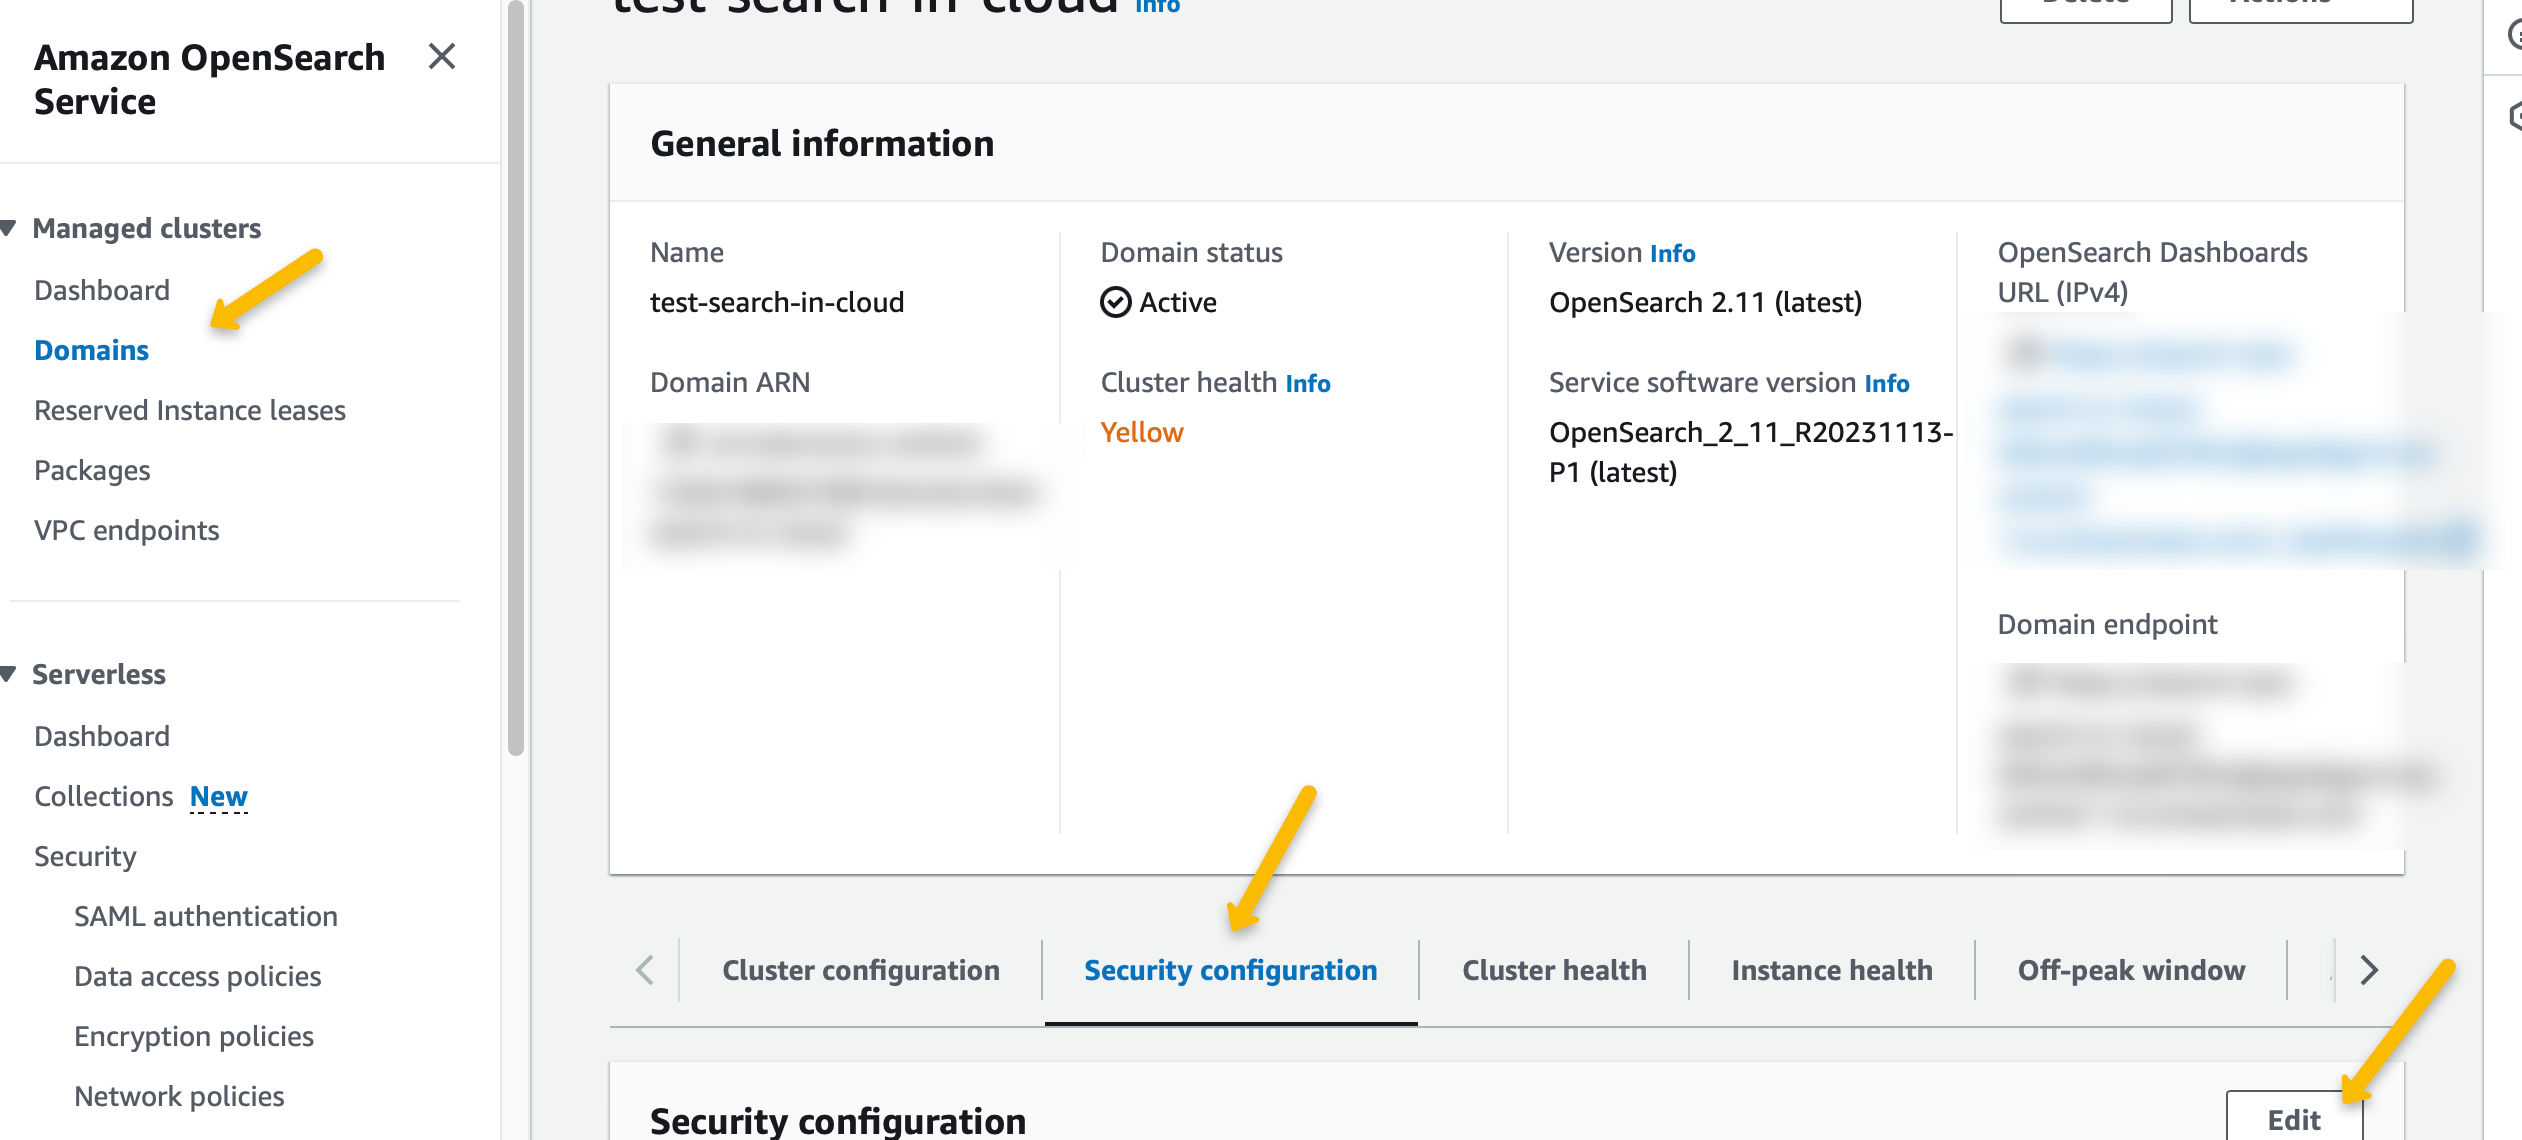This screenshot has width=2522, height=1140.
Task: Open Network policies
Action: tap(179, 1096)
